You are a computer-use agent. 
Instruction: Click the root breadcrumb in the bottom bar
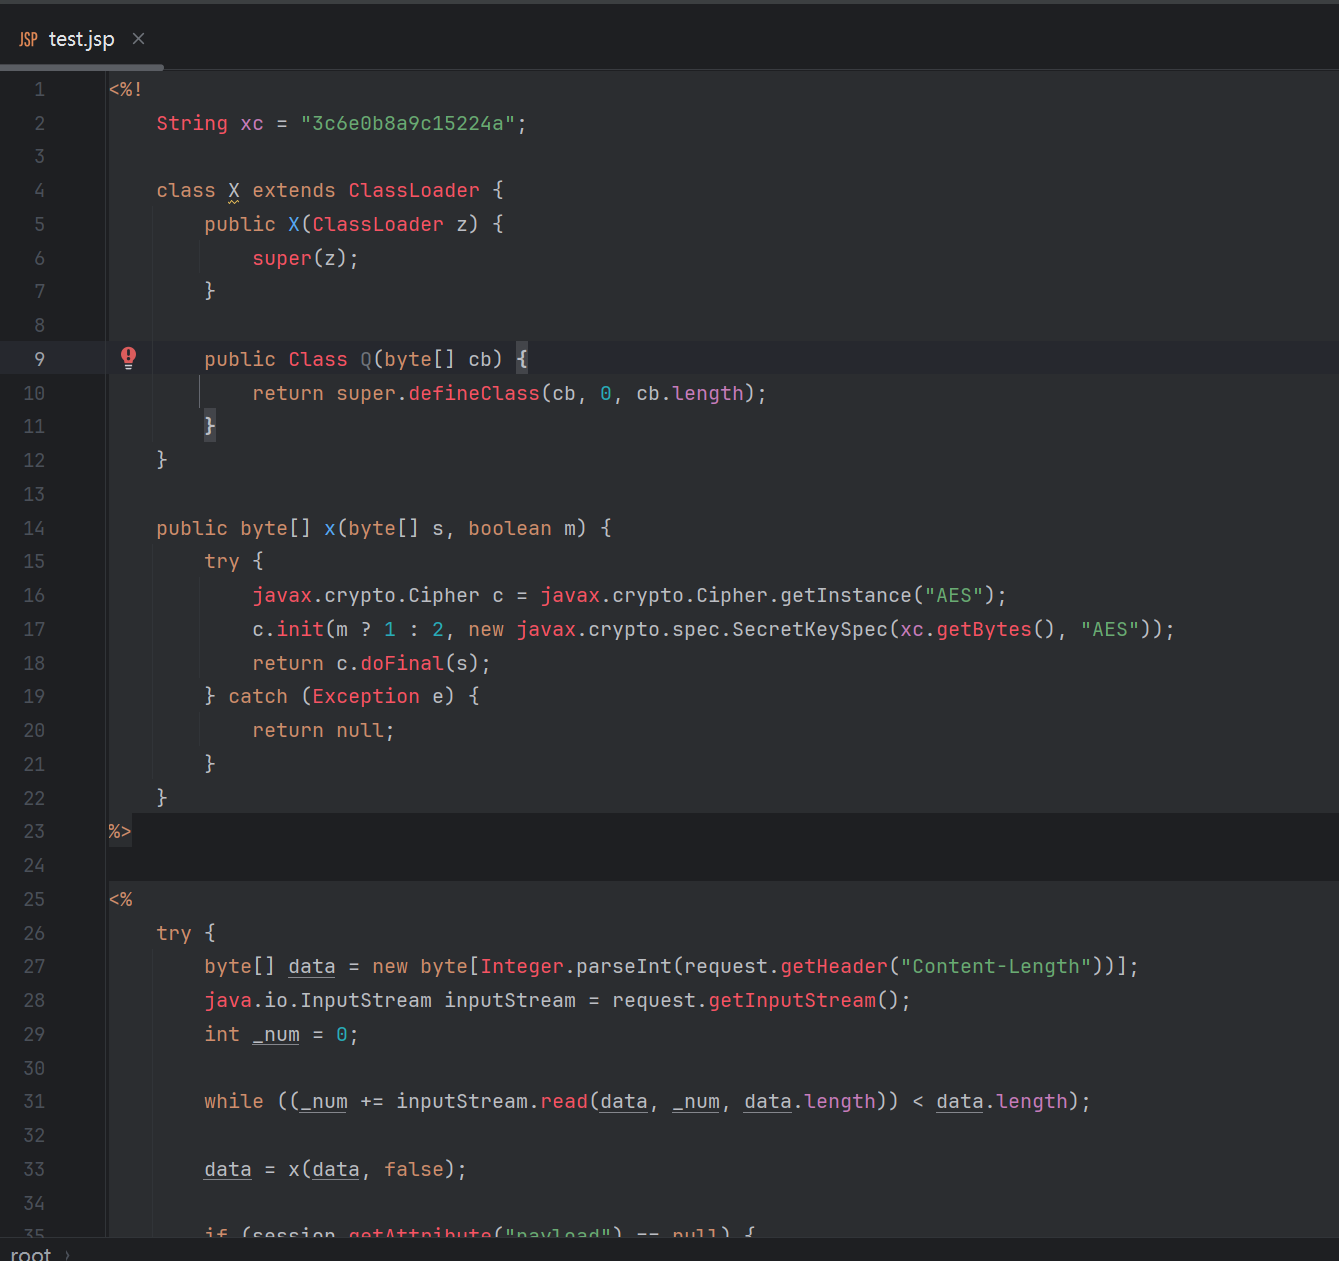pyautogui.click(x=30, y=1254)
